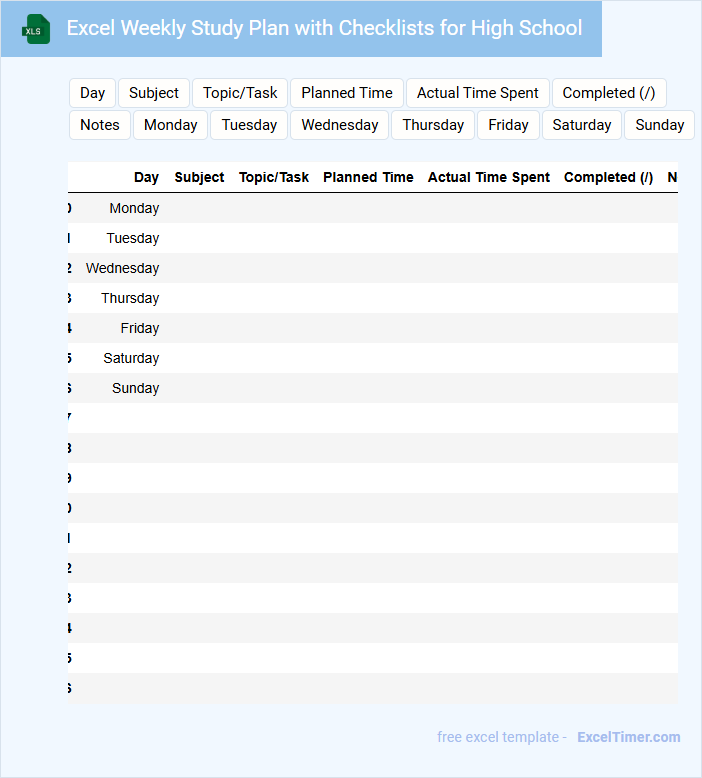This screenshot has width=702, height=778.
Task: Select the Sunday table cell
Action: (x=135, y=388)
